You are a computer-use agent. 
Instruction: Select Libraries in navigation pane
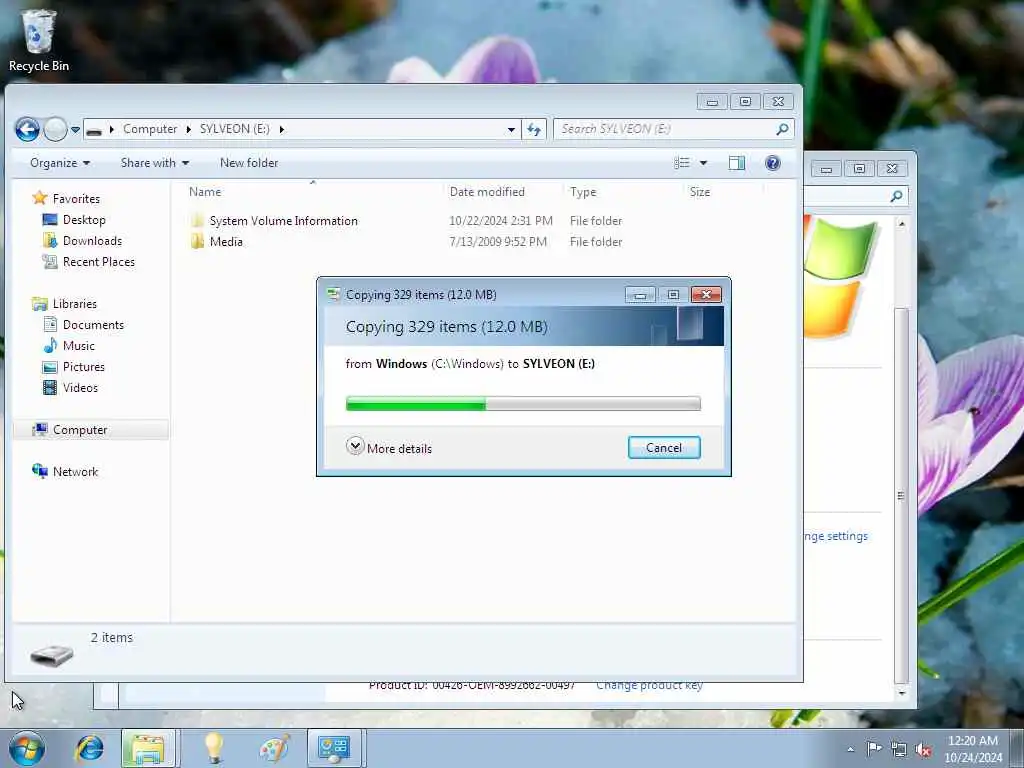(74, 304)
